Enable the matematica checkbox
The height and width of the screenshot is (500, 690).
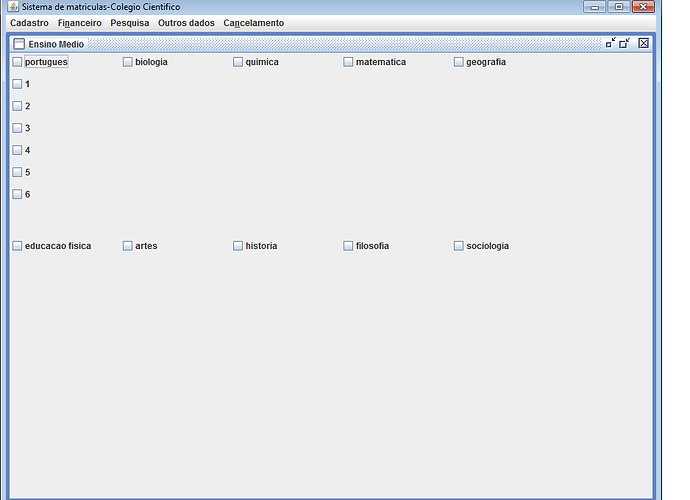[x=348, y=62]
